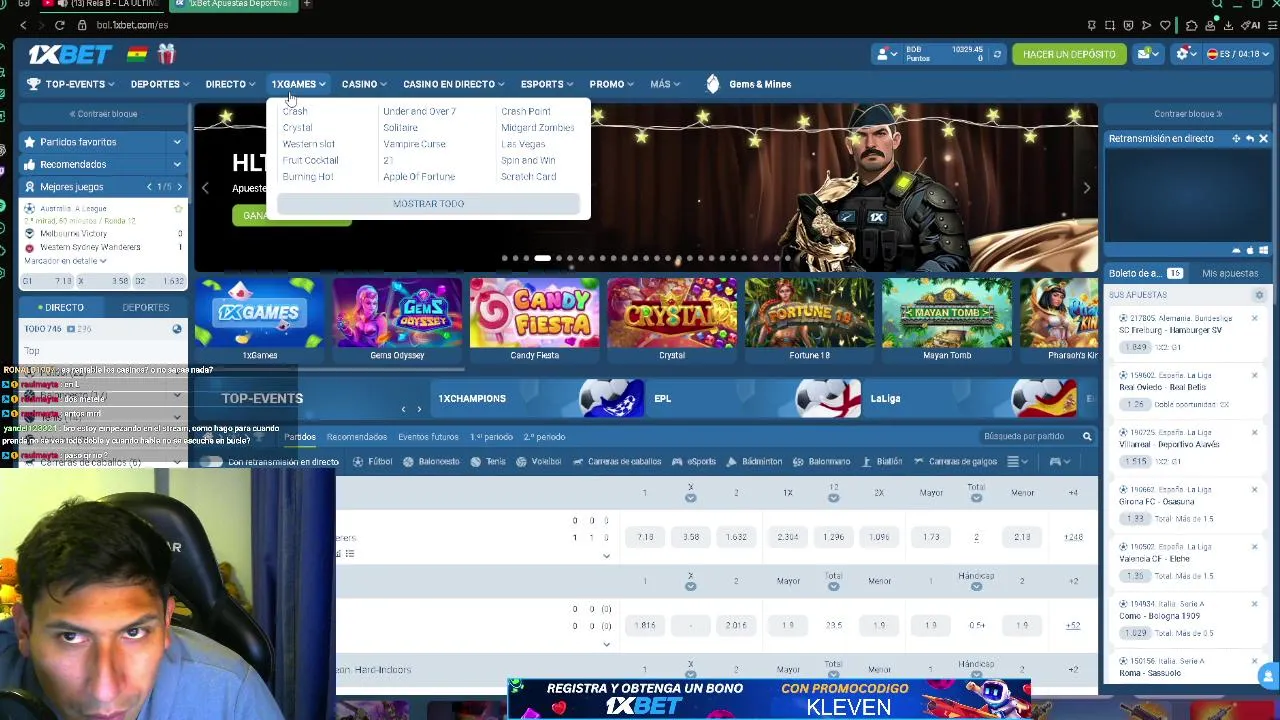Image resolution: width=1280 pixels, height=720 pixels.
Task: Filter by Carreras de caballos
Action: (x=617, y=462)
